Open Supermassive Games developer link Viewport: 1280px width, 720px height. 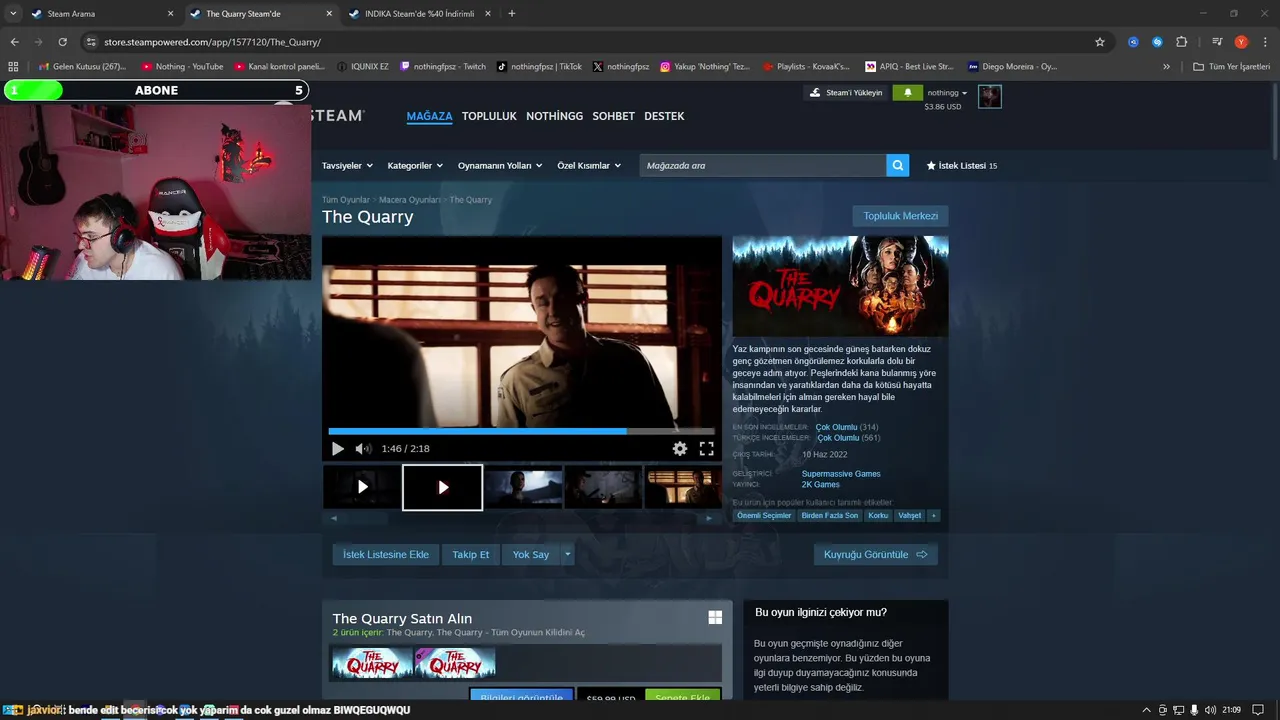click(x=841, y=474)
